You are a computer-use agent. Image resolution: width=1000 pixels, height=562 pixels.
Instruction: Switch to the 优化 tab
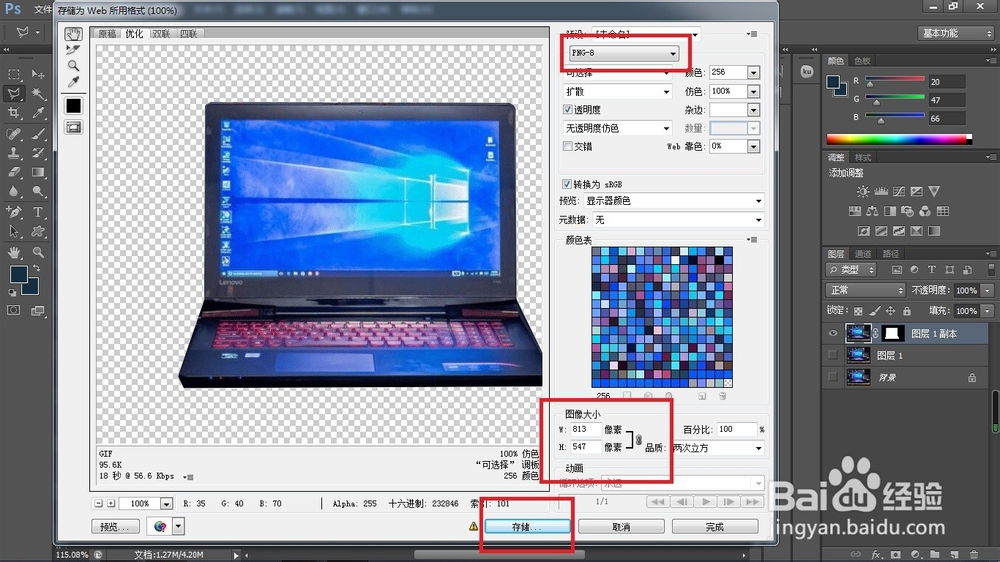click(x=134, y=34)
